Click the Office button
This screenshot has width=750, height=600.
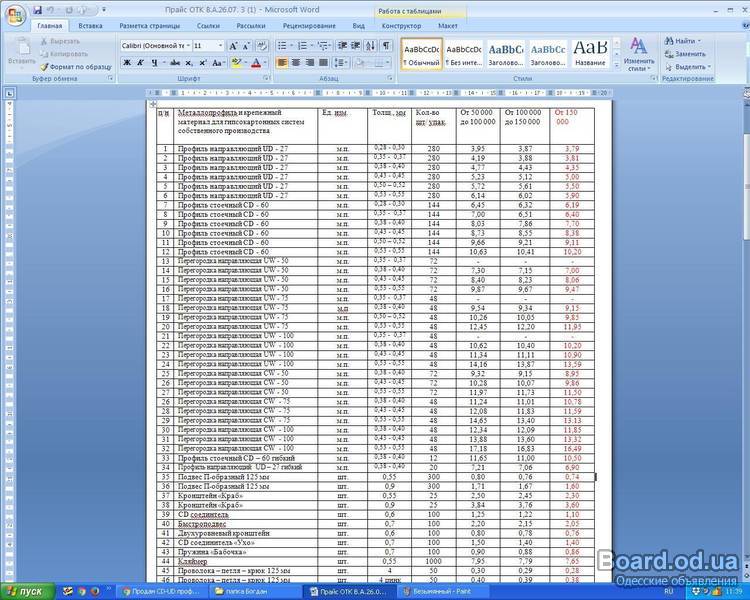point(14,13)
